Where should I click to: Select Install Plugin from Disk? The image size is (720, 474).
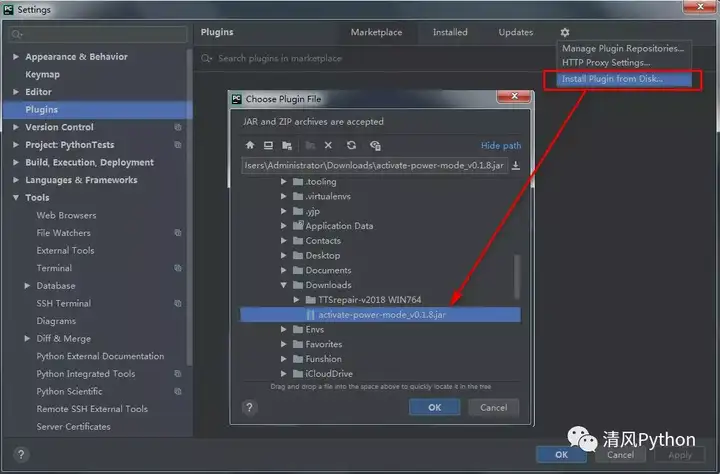[624, 79]
